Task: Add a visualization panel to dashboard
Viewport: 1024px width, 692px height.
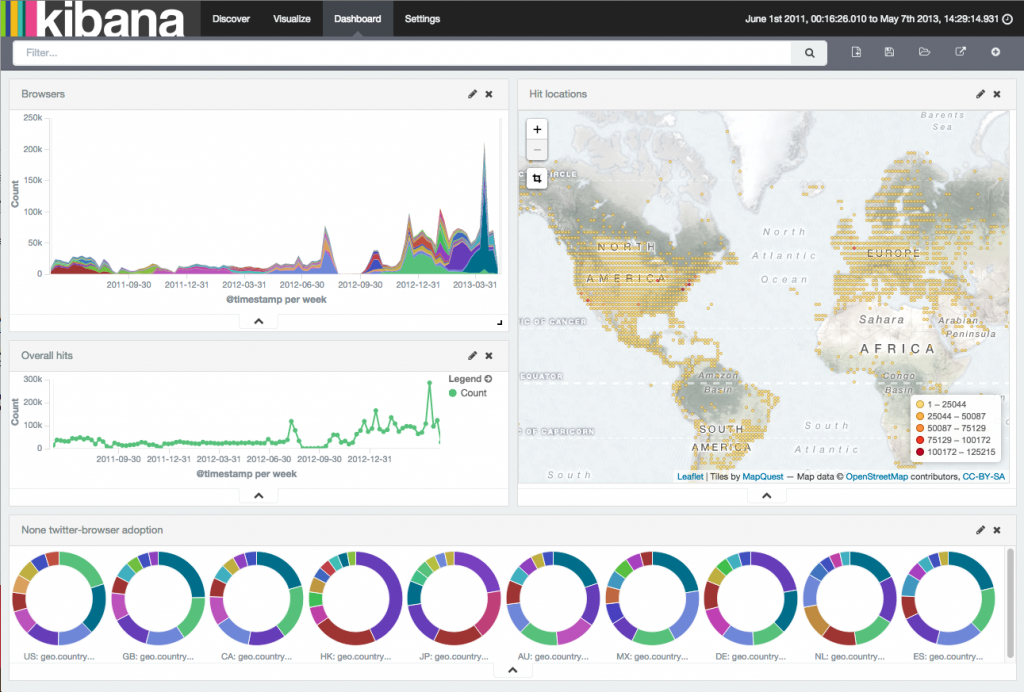Action: tap(995, 52)
